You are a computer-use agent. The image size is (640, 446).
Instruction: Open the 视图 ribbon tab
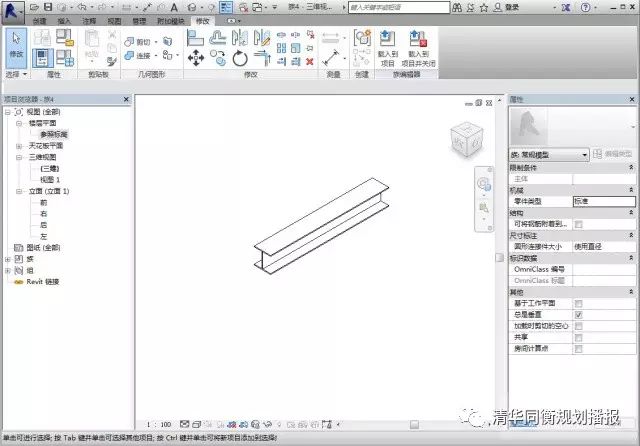(x=114, y=20)
